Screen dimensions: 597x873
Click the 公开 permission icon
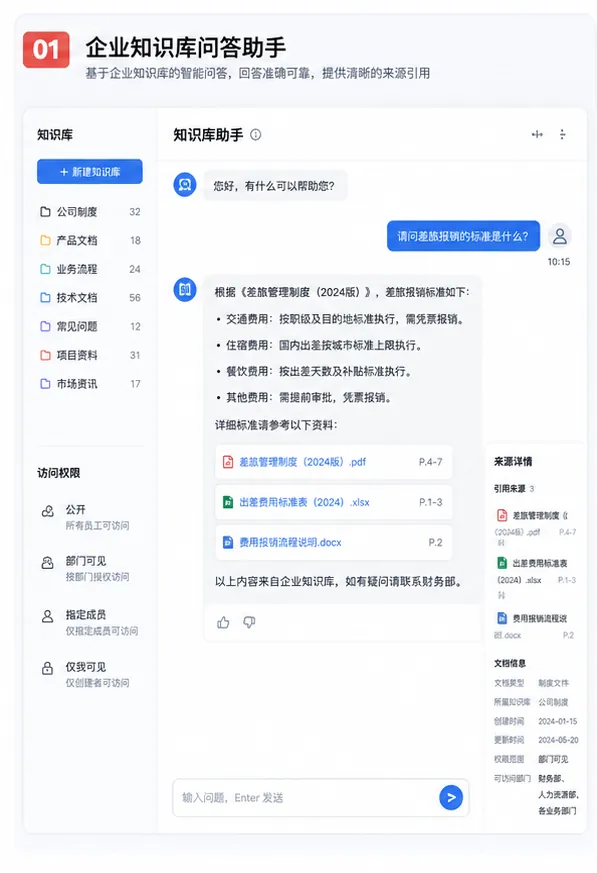click(x=48, y=511)
